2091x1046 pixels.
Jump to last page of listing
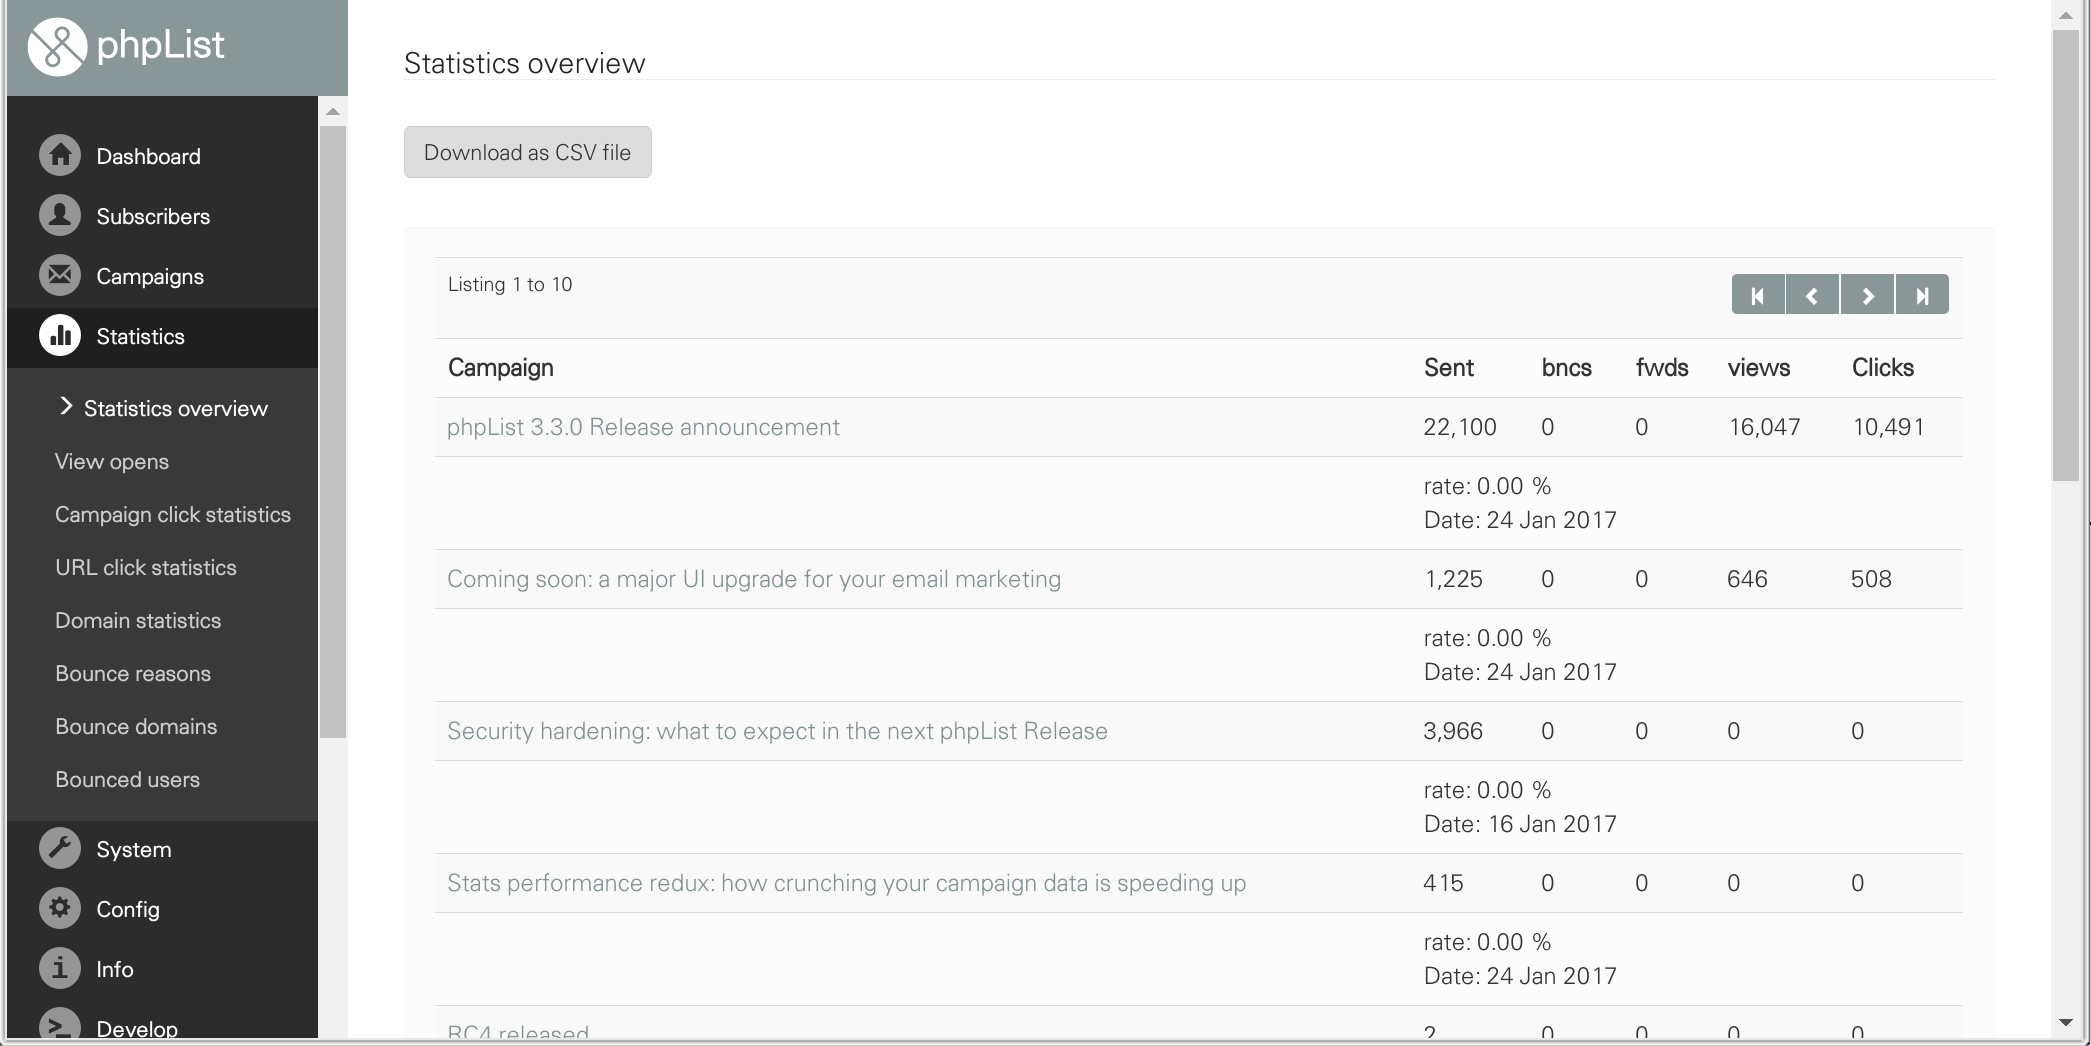pos(1921,295)
